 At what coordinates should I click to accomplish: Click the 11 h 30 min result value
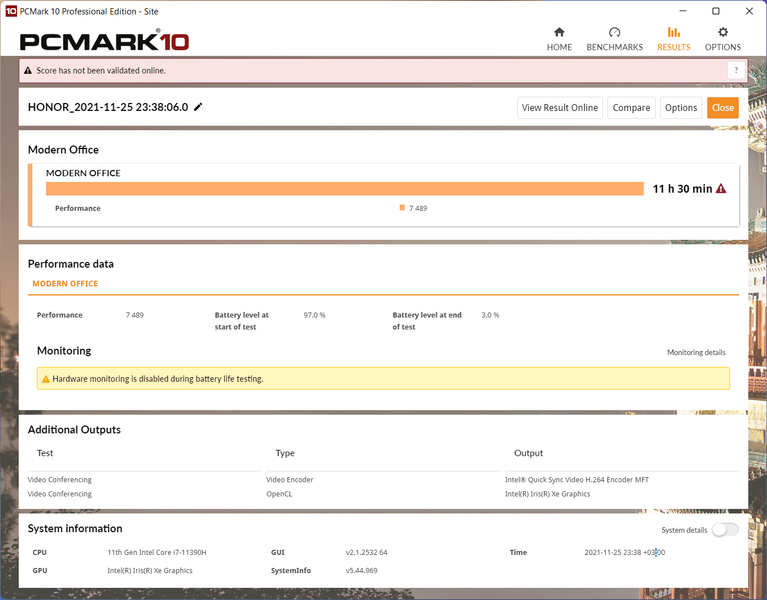pyautogui.click(x=682, y=189)
